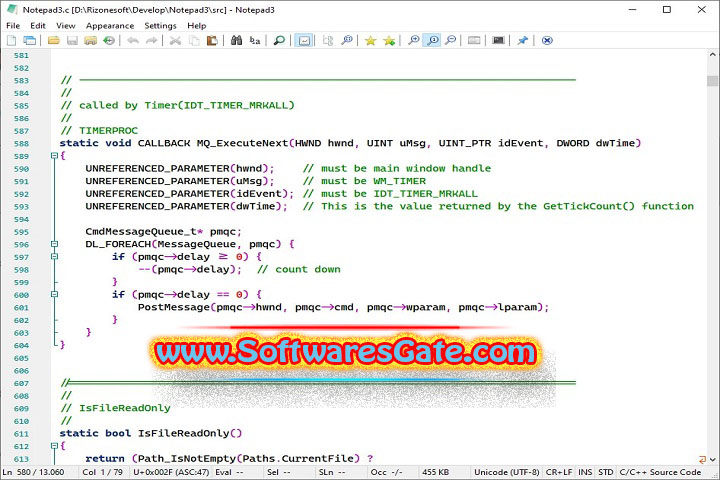Click the '// count down' comment
Screen dimensions: 720x480
[x=299, y=269]
